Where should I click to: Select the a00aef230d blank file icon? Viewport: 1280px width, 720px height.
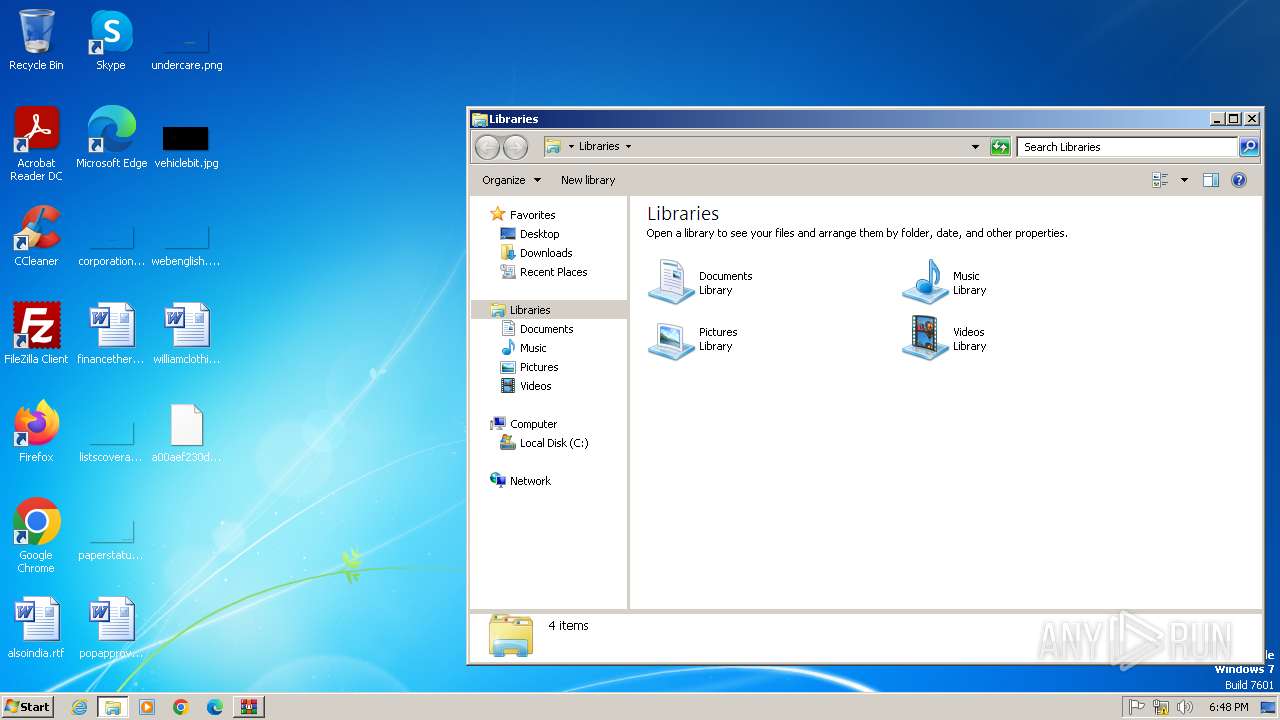click(186, 433)
